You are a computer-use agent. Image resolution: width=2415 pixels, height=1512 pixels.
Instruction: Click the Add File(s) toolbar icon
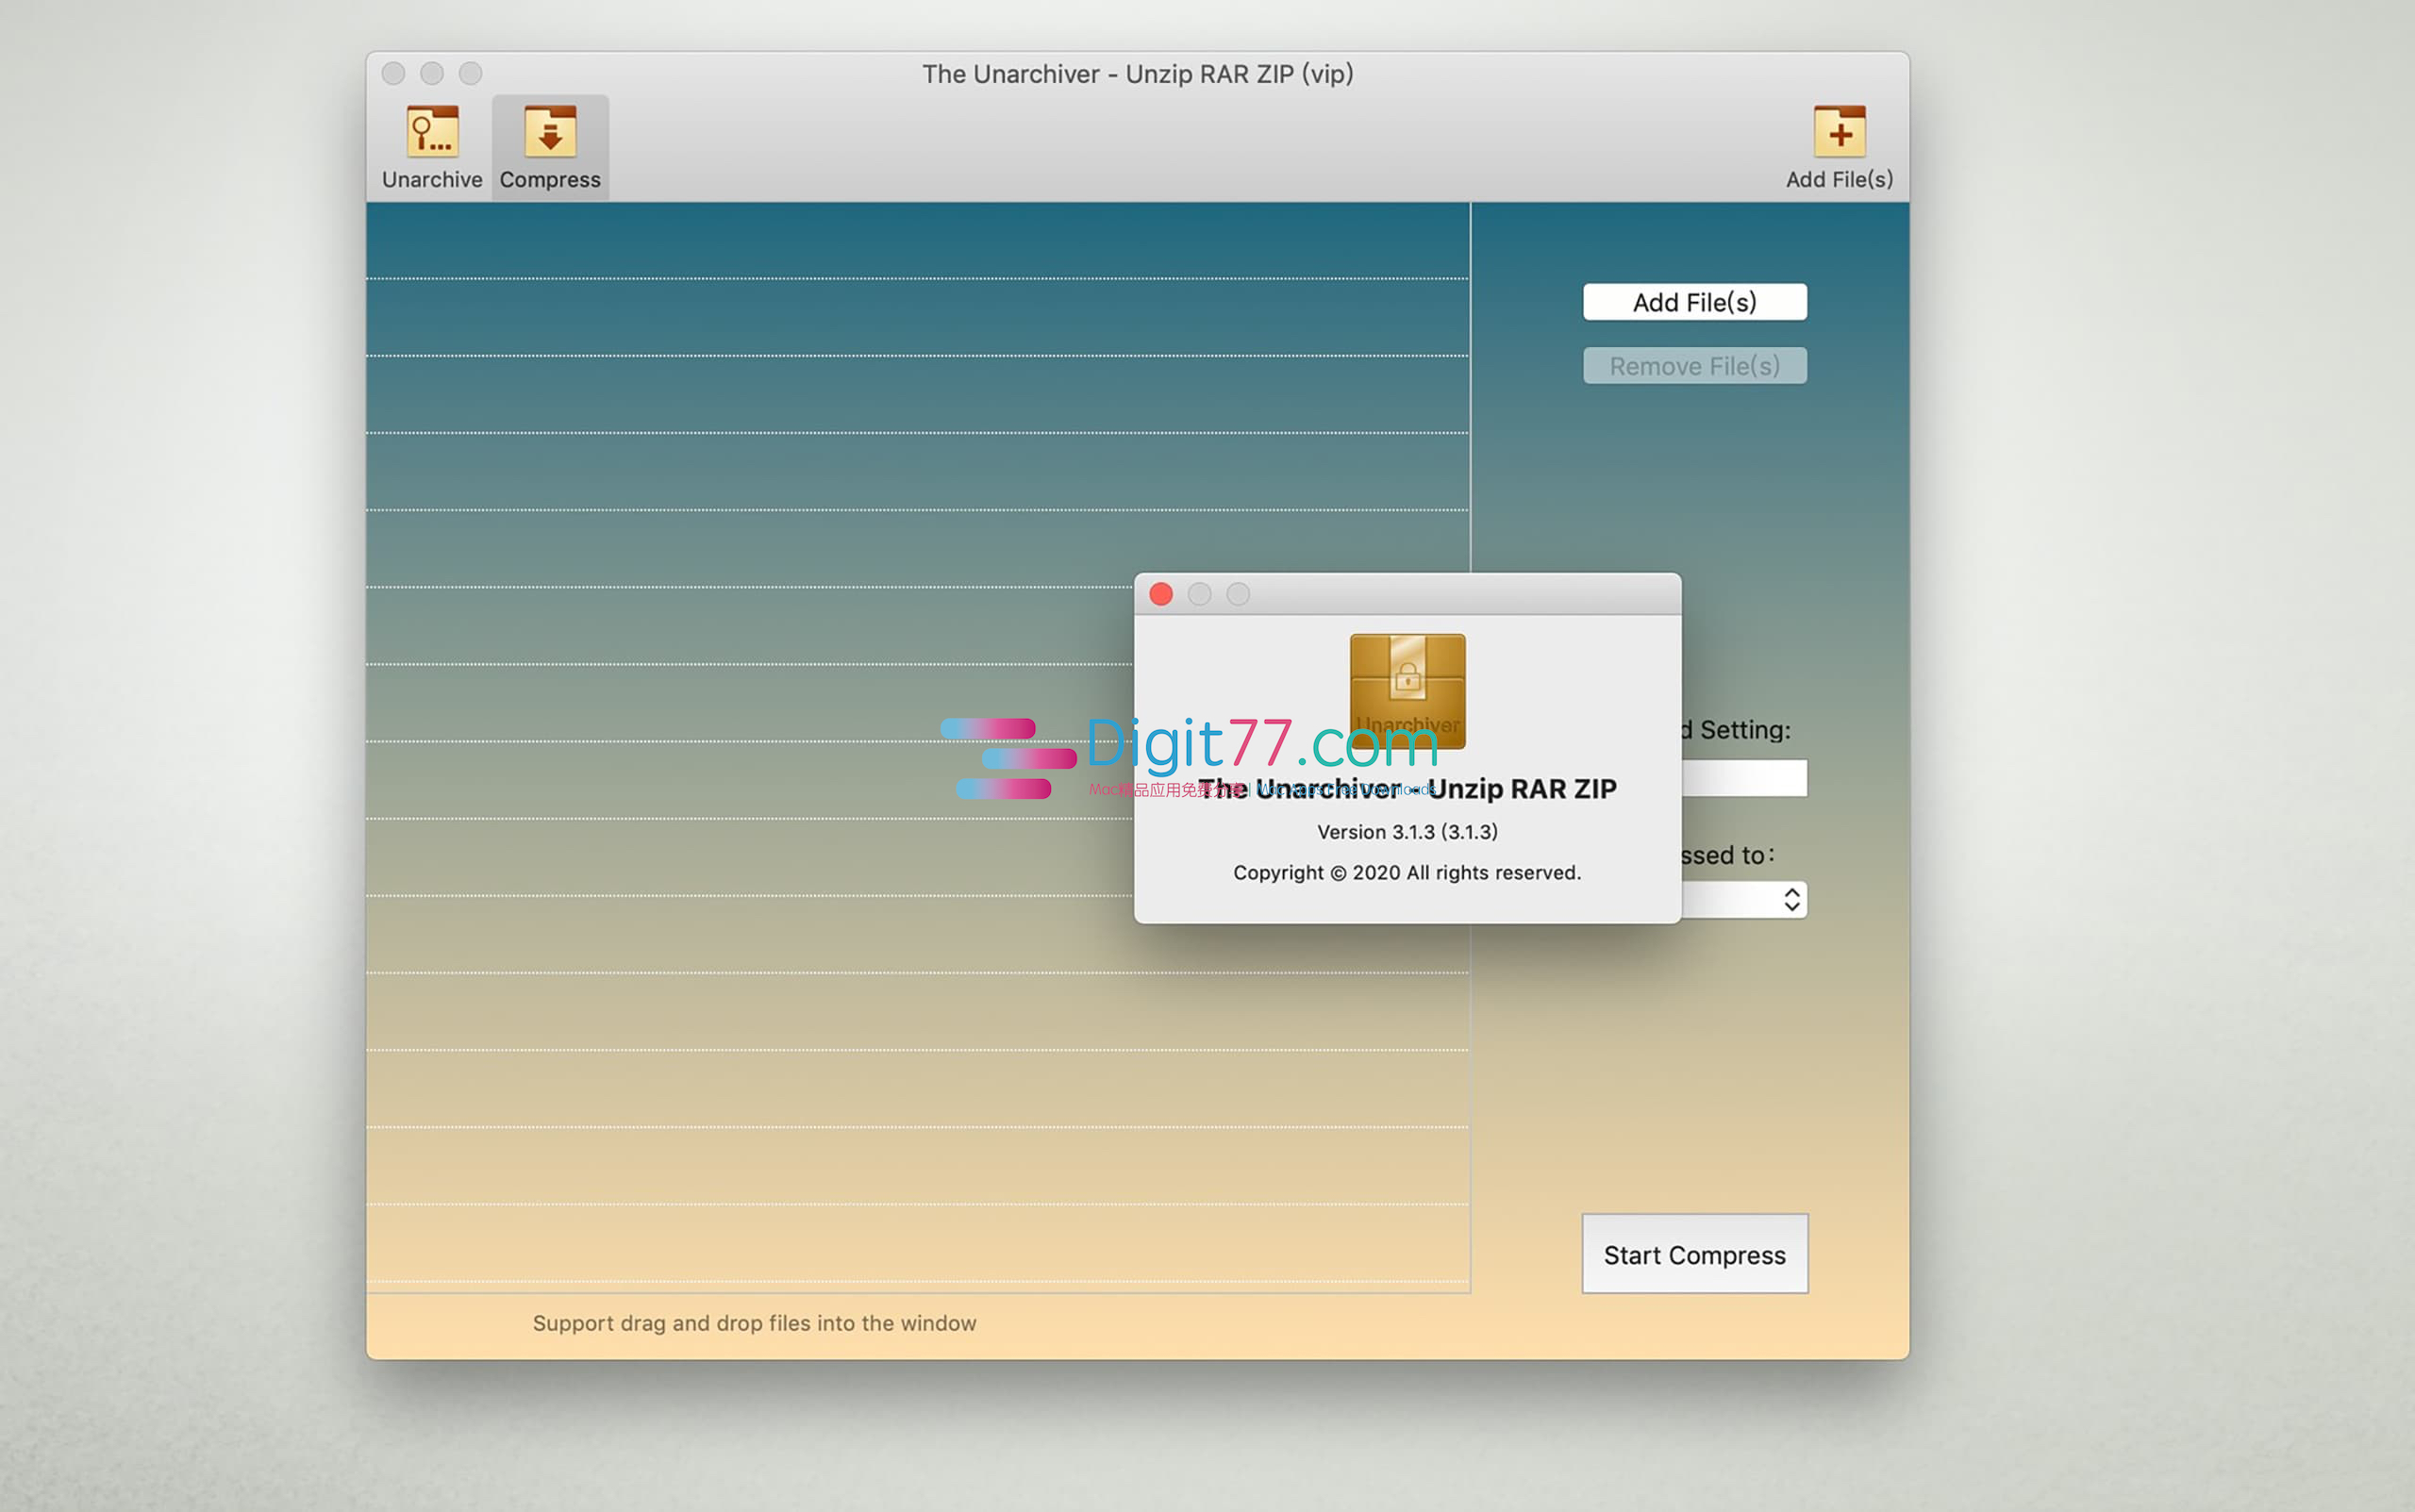1839,148
